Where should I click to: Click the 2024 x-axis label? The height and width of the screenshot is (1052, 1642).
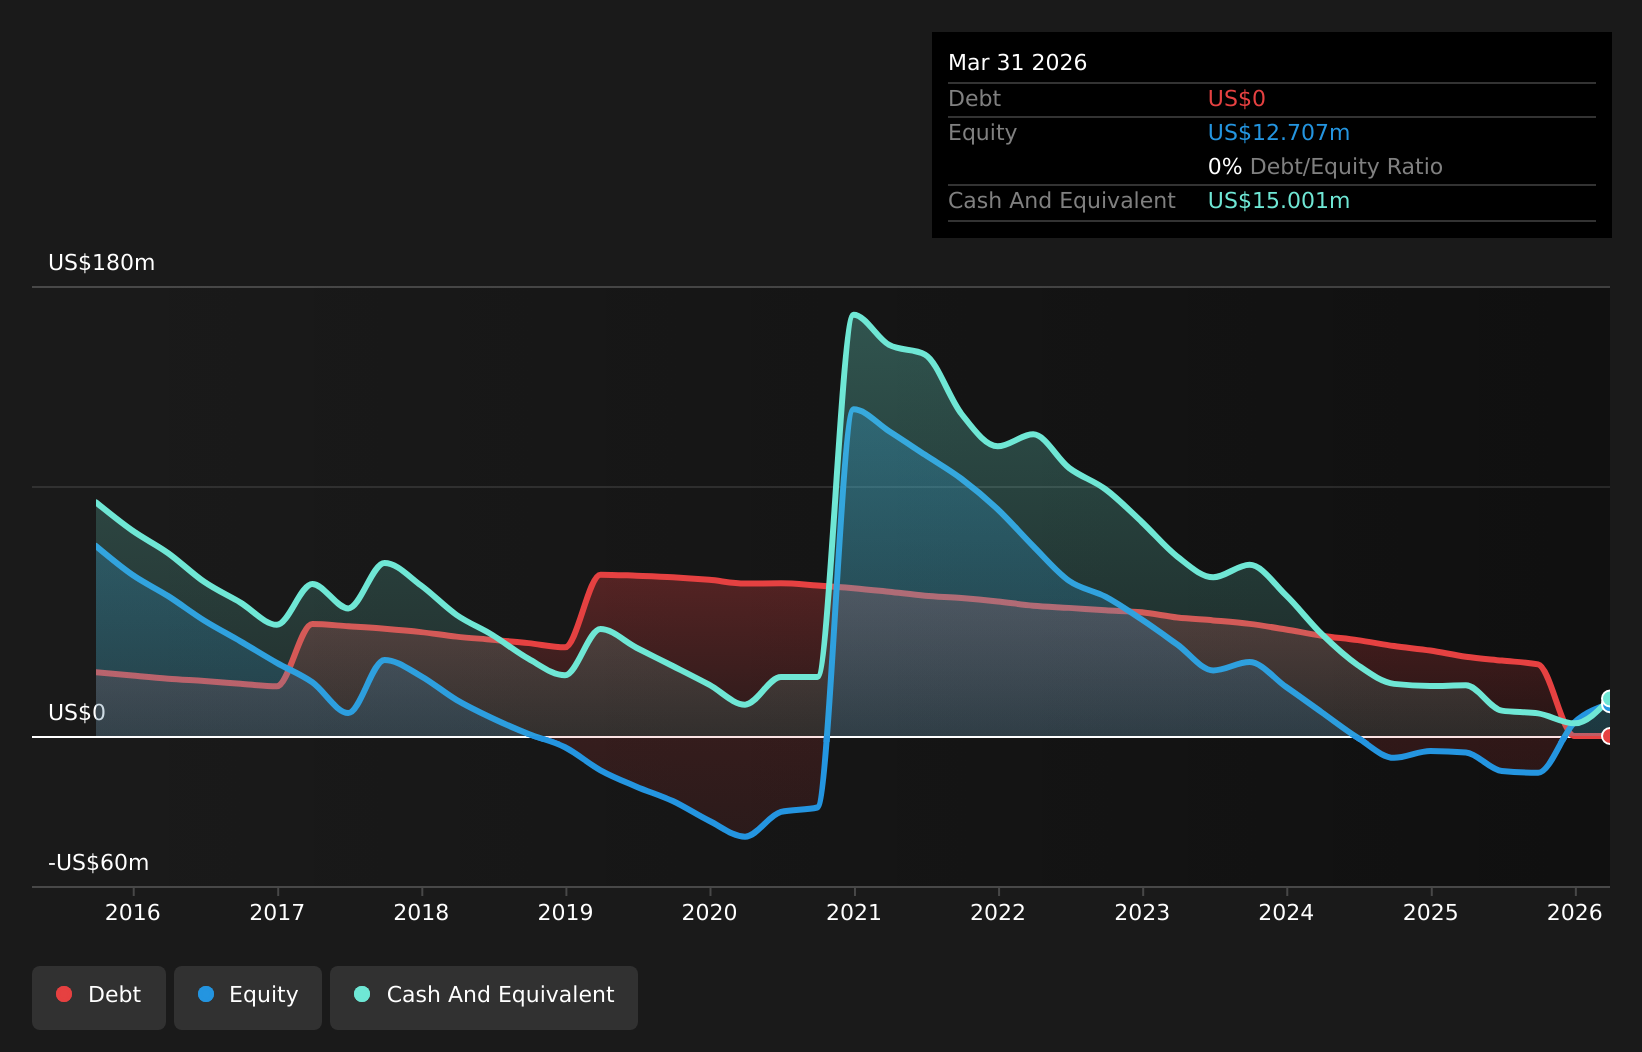[x=1286, y=913]
